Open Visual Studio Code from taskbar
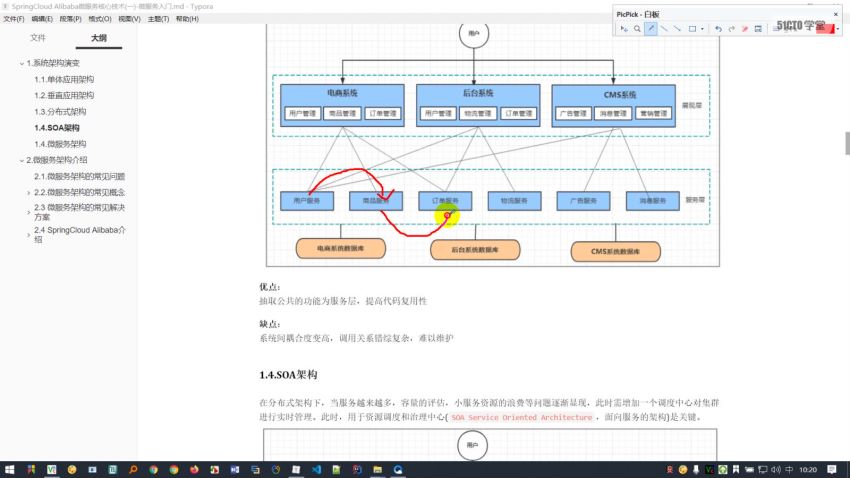Image resolution: width=850 pixels, height=478 pixels. pos(317,469)
